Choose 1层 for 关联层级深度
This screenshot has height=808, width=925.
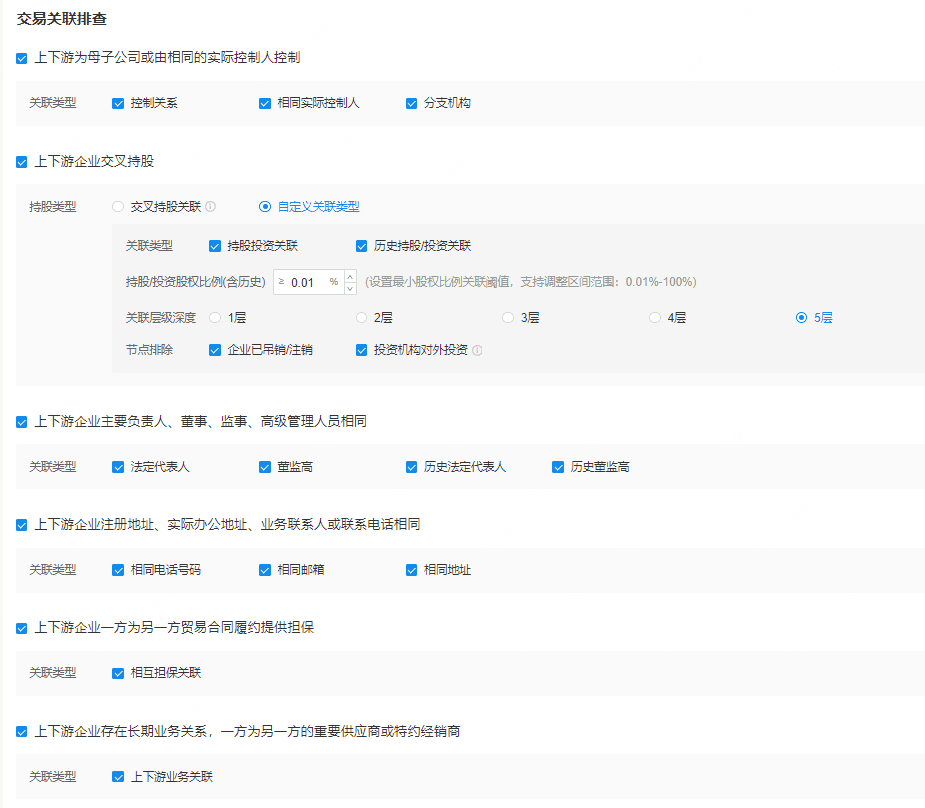pos(215,318)
